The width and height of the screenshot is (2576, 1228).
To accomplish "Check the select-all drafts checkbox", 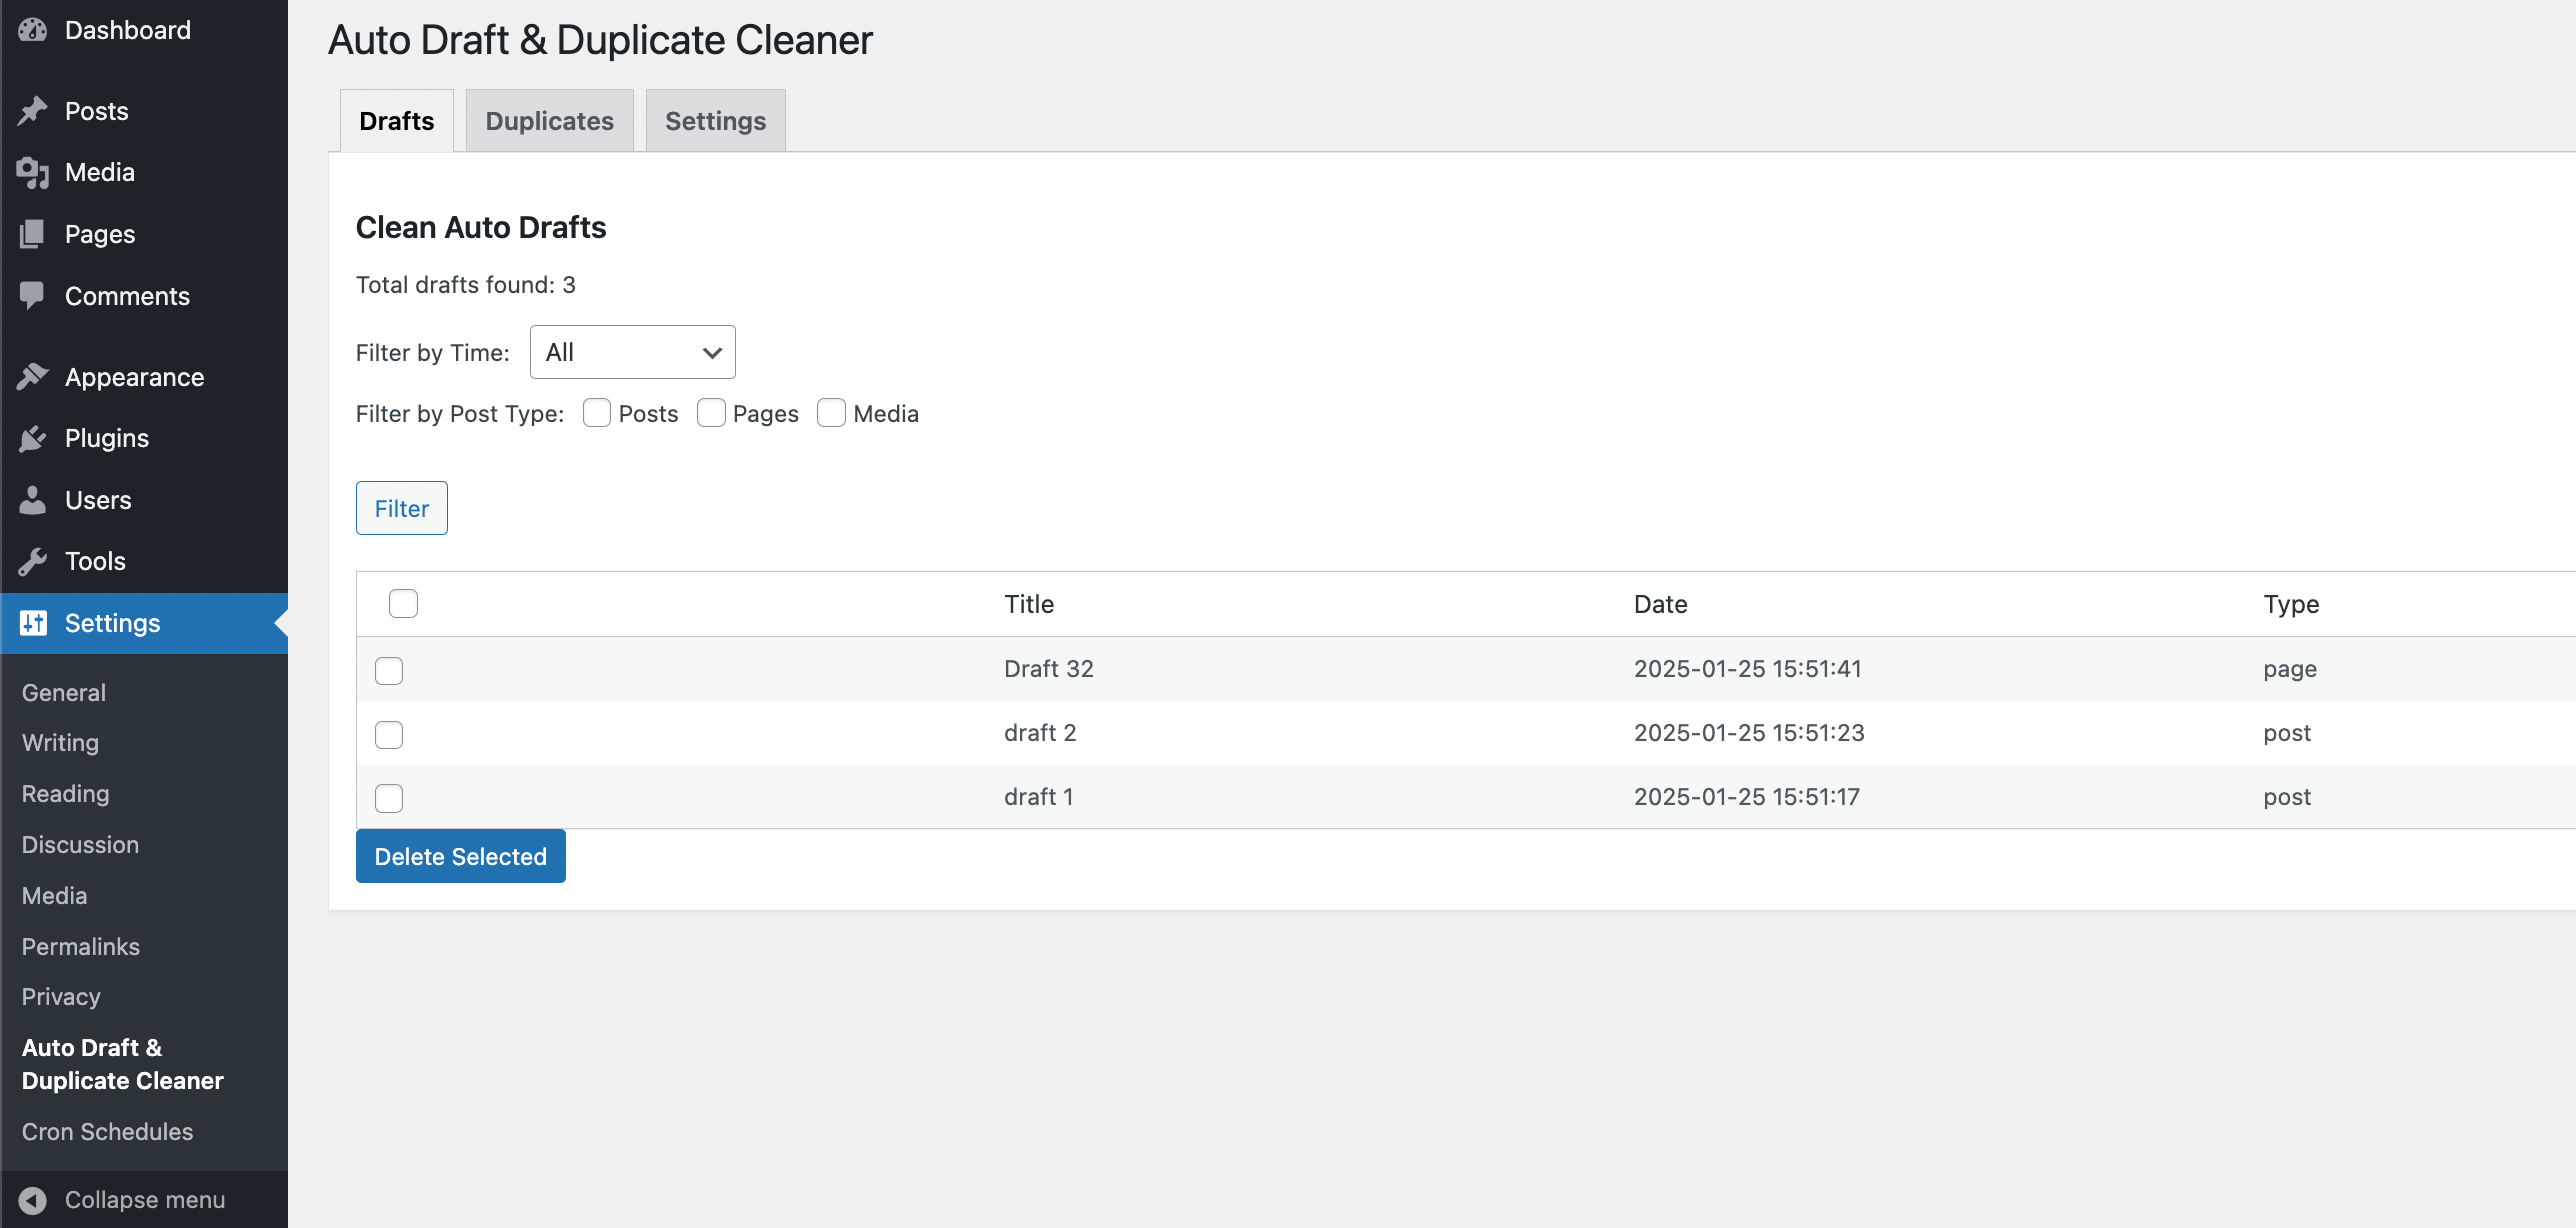I will coord(403,603).
